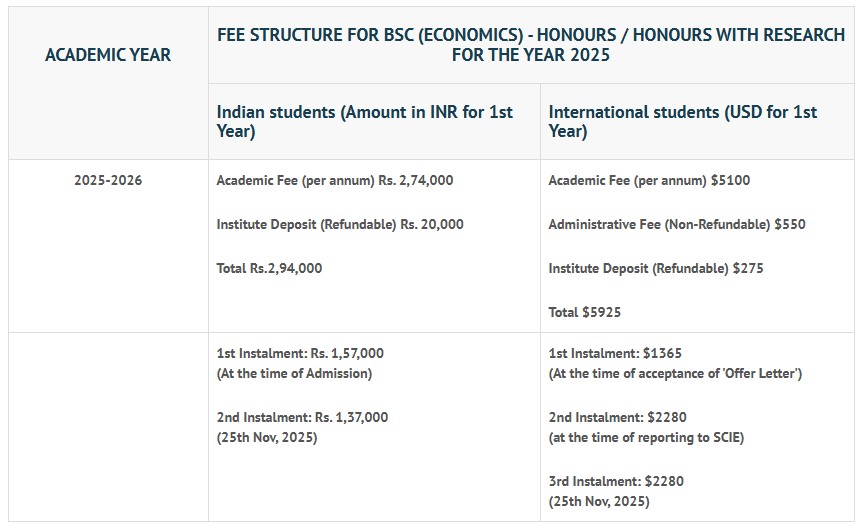858x525 pixels.
Task: Click Institute Deposit Rs. 20,000 text
Action: pos(340,225)
